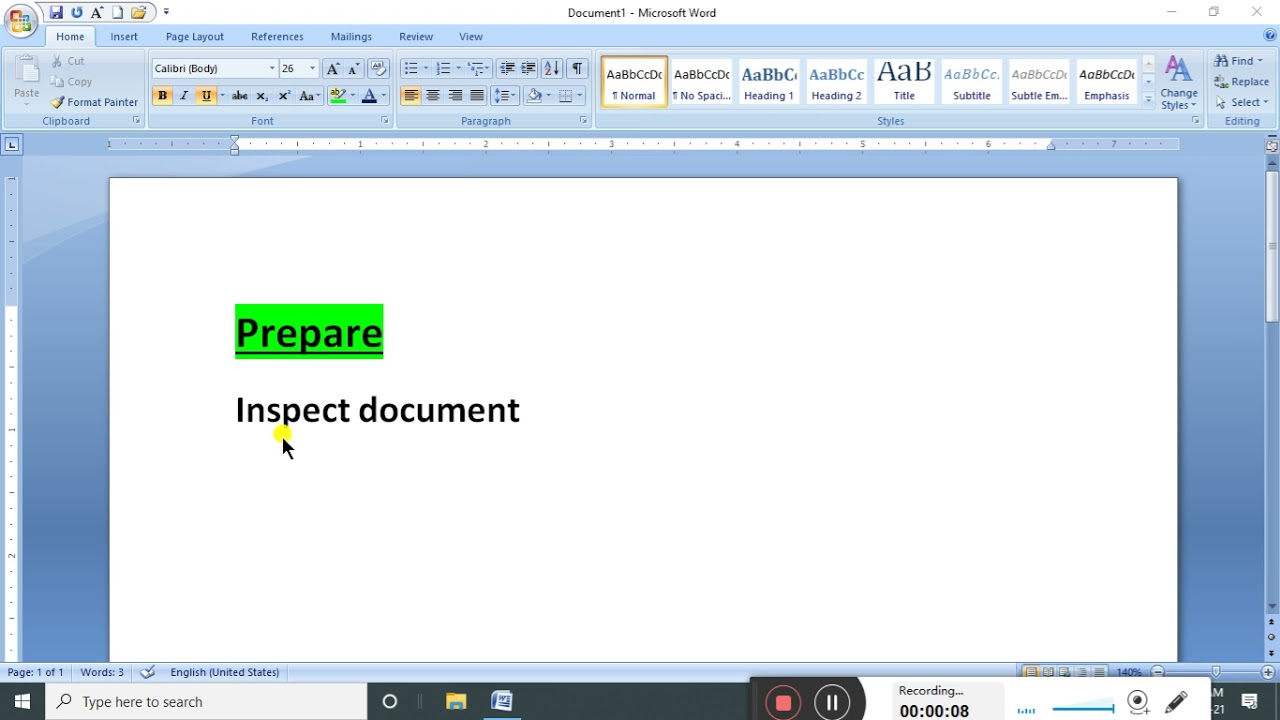This screenshot has width=1280, height=720.
Task: Set Align Text Left
Action: pyautogui.click(x=411, y=96)
